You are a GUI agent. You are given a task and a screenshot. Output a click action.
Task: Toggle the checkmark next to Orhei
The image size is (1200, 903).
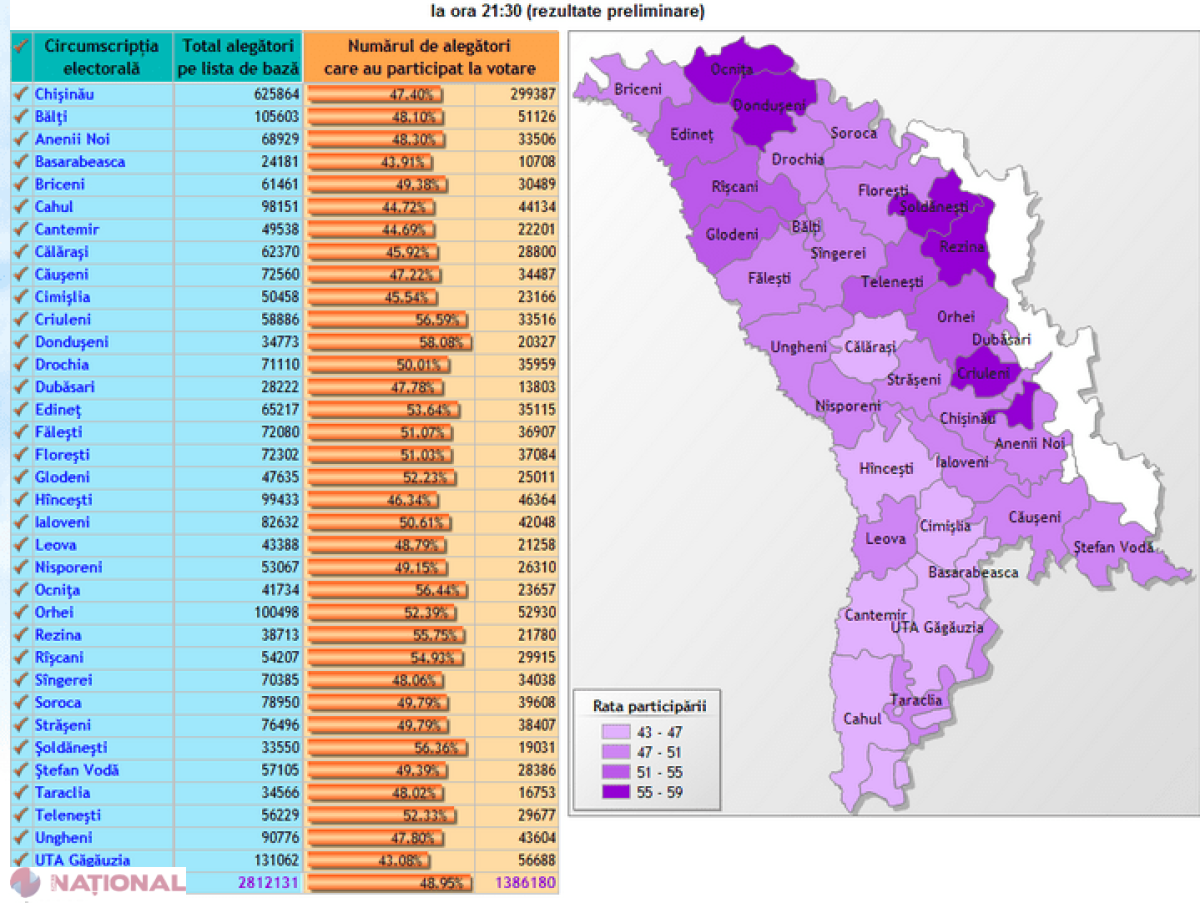(21, 612)
